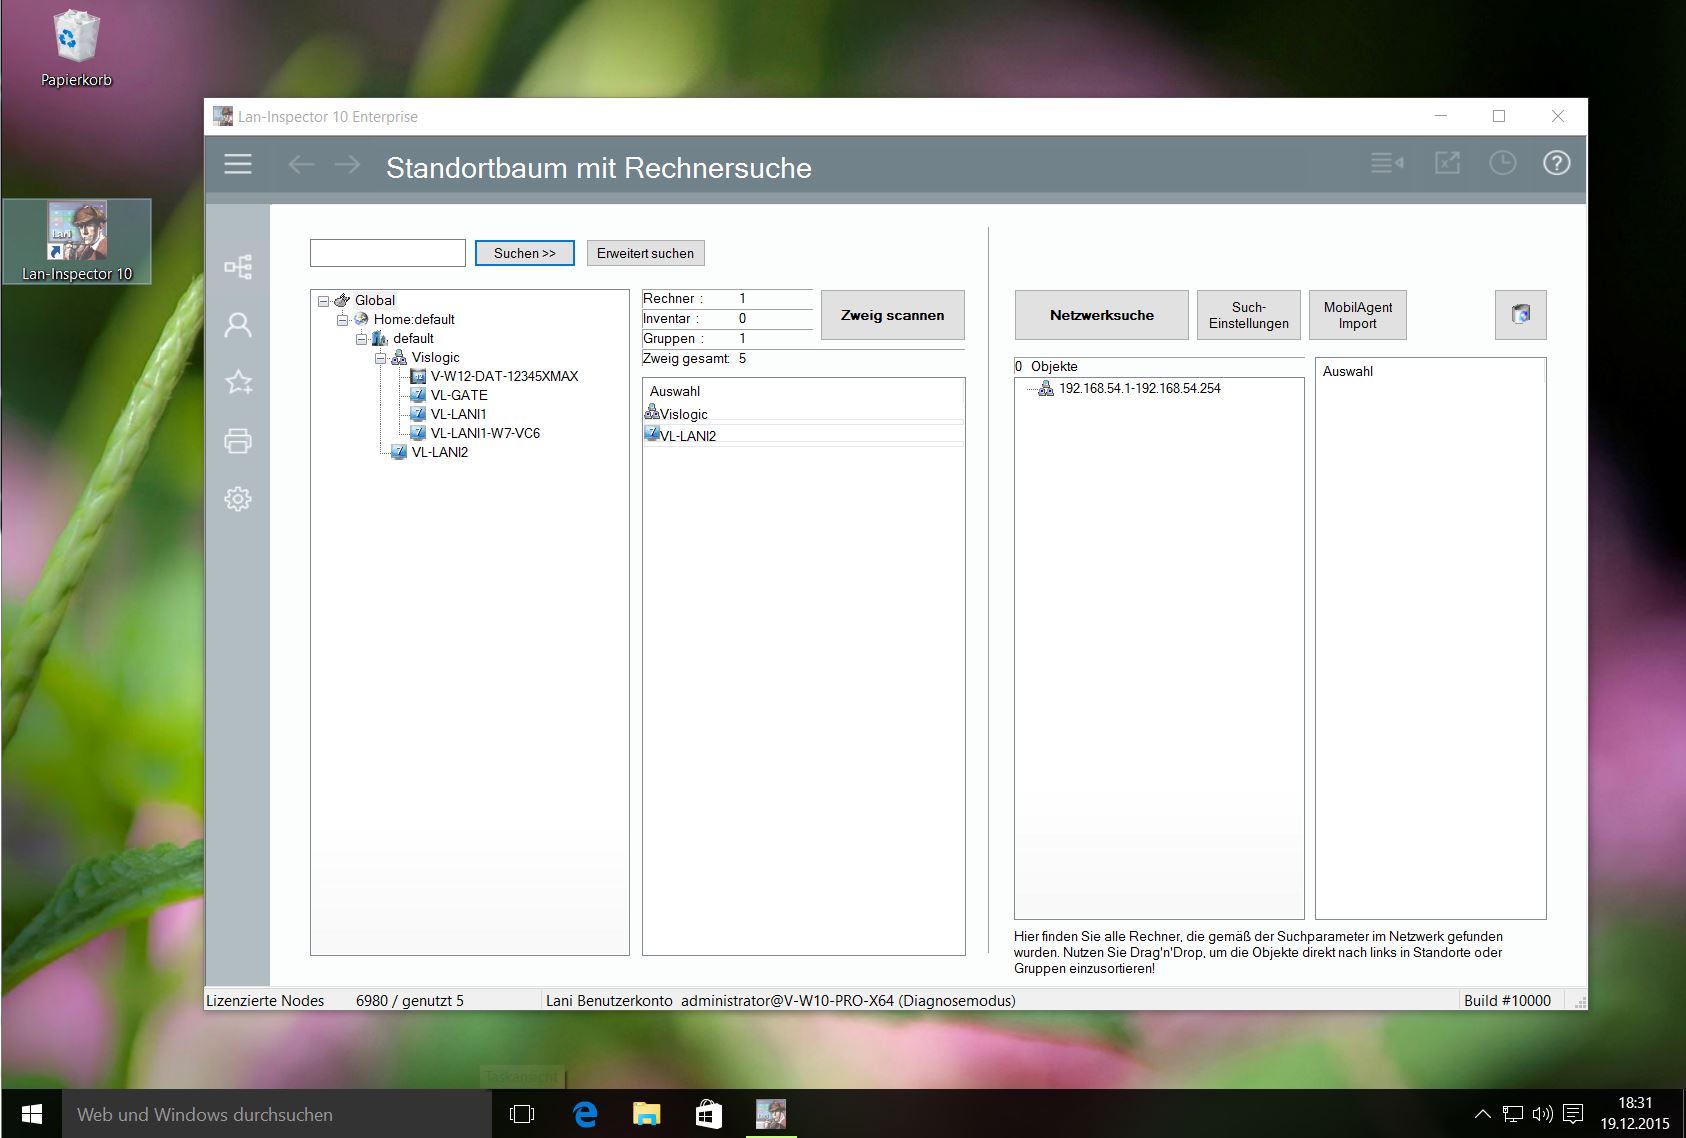
Task: Open the print function from the sidebar
Action: click(x=238, y=441)
